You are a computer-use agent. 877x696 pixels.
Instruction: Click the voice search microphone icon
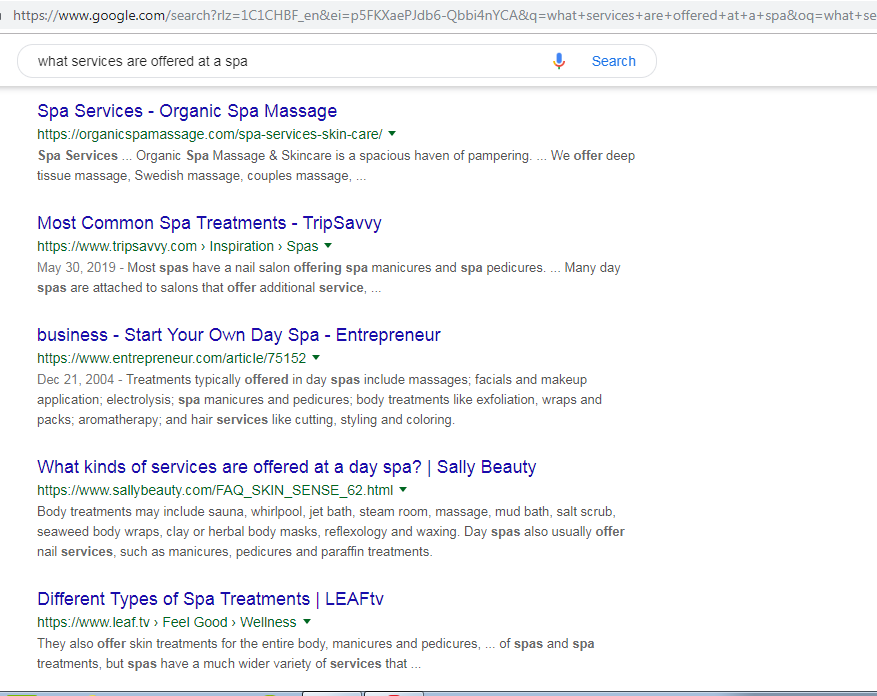pos(559,61)
